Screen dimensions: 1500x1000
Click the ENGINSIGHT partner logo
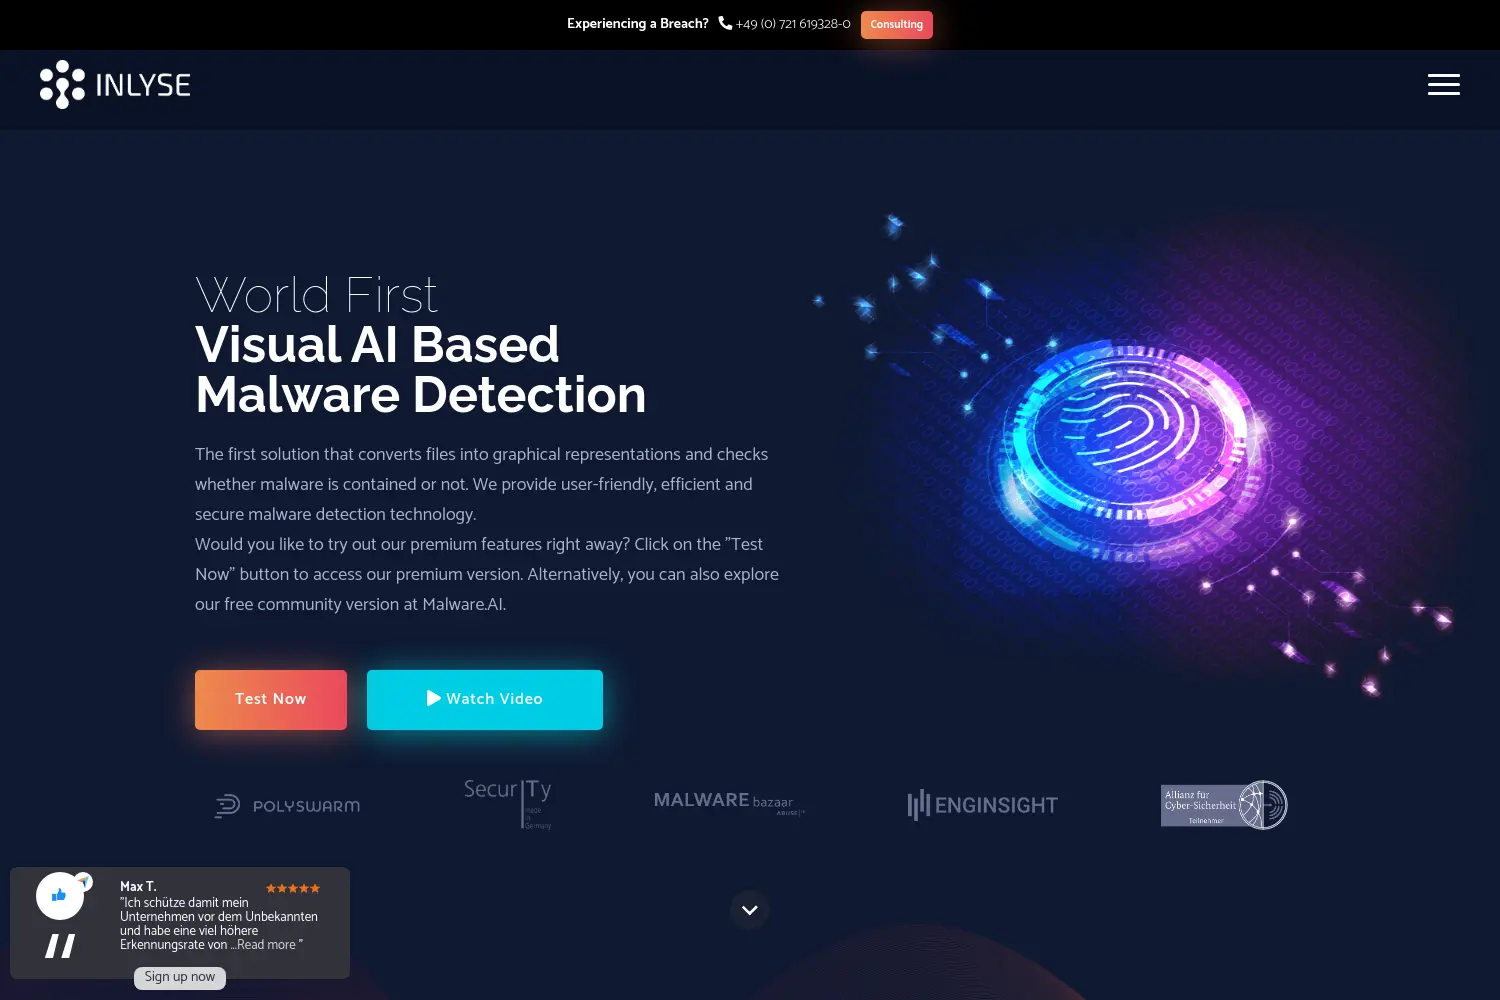pyautogui.click(x=982, y=805)
